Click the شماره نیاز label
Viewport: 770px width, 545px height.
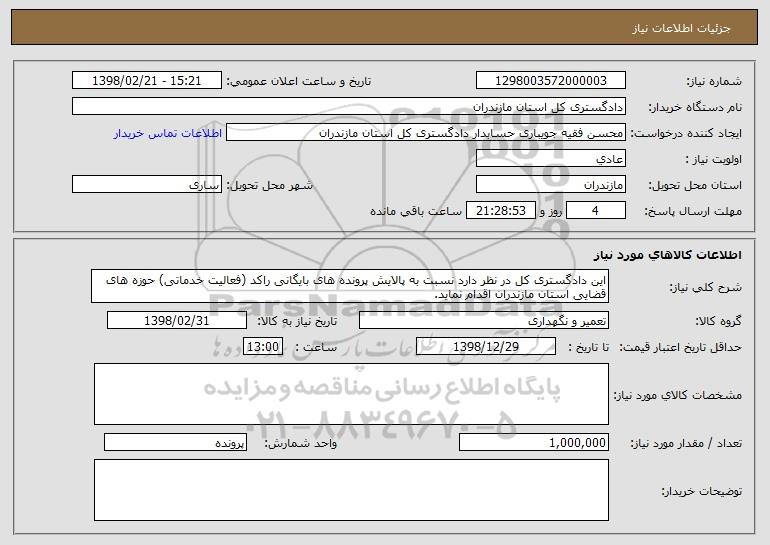click(714, 81)
